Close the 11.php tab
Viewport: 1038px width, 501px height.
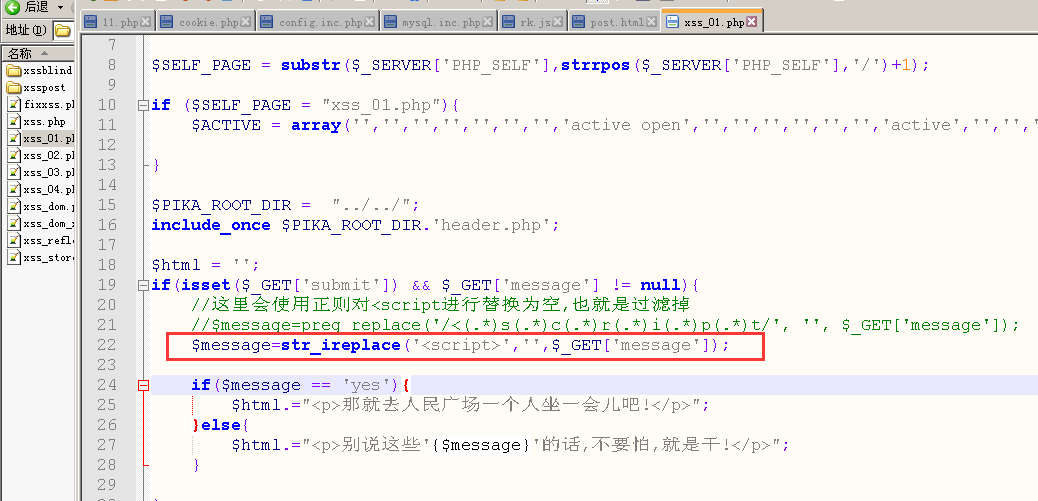[146, 22]
